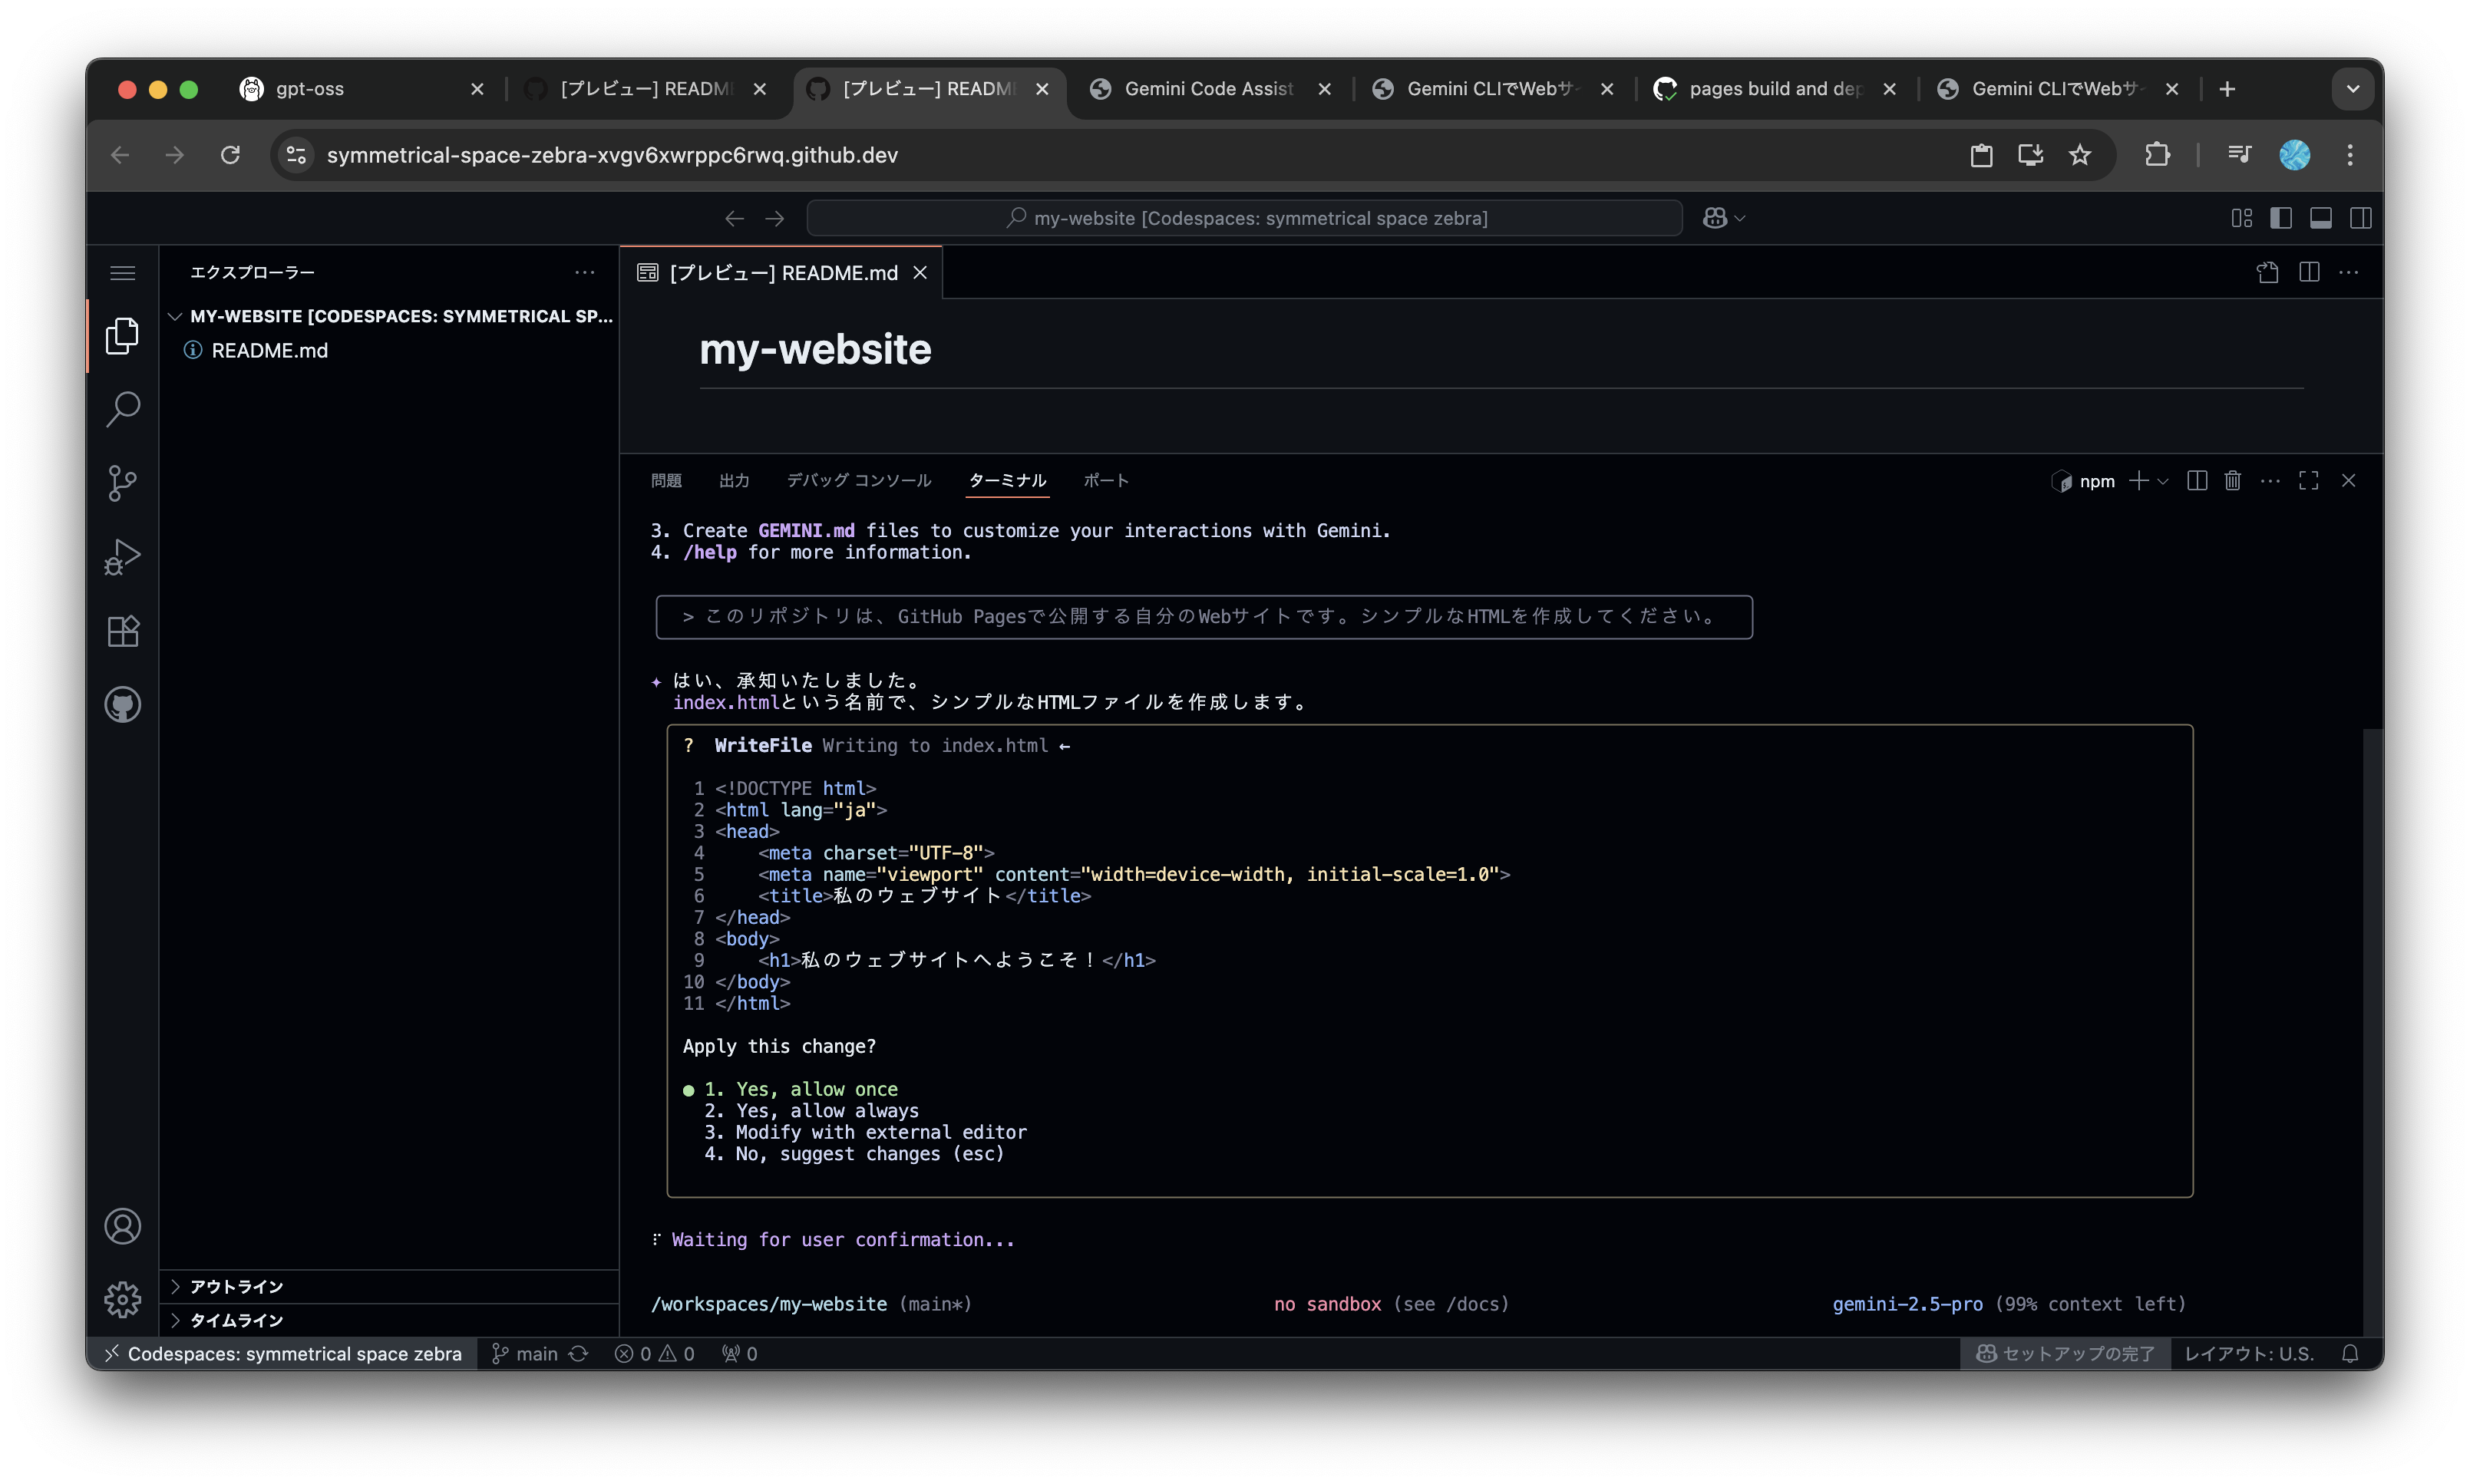Open the Copilot dropdown chevron
This screenshot has height=1484, width=2470.
coord(1740,218)
